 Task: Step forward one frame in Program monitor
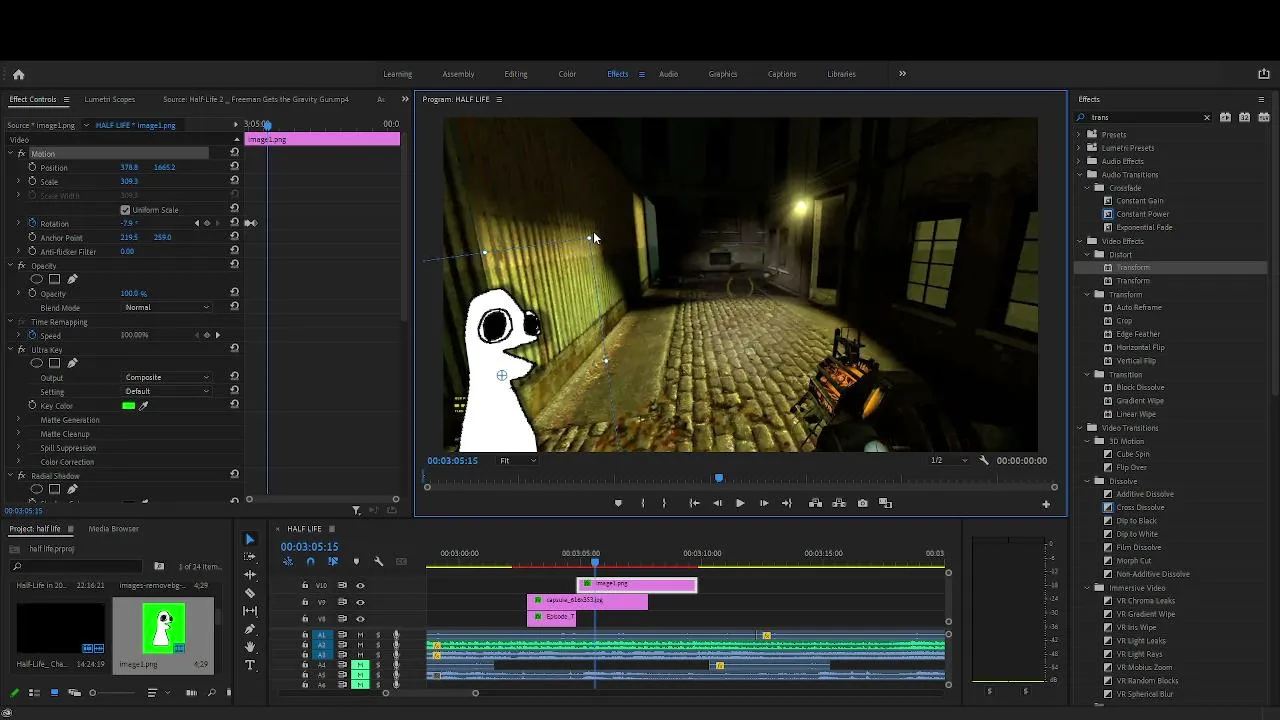(764, 503)
